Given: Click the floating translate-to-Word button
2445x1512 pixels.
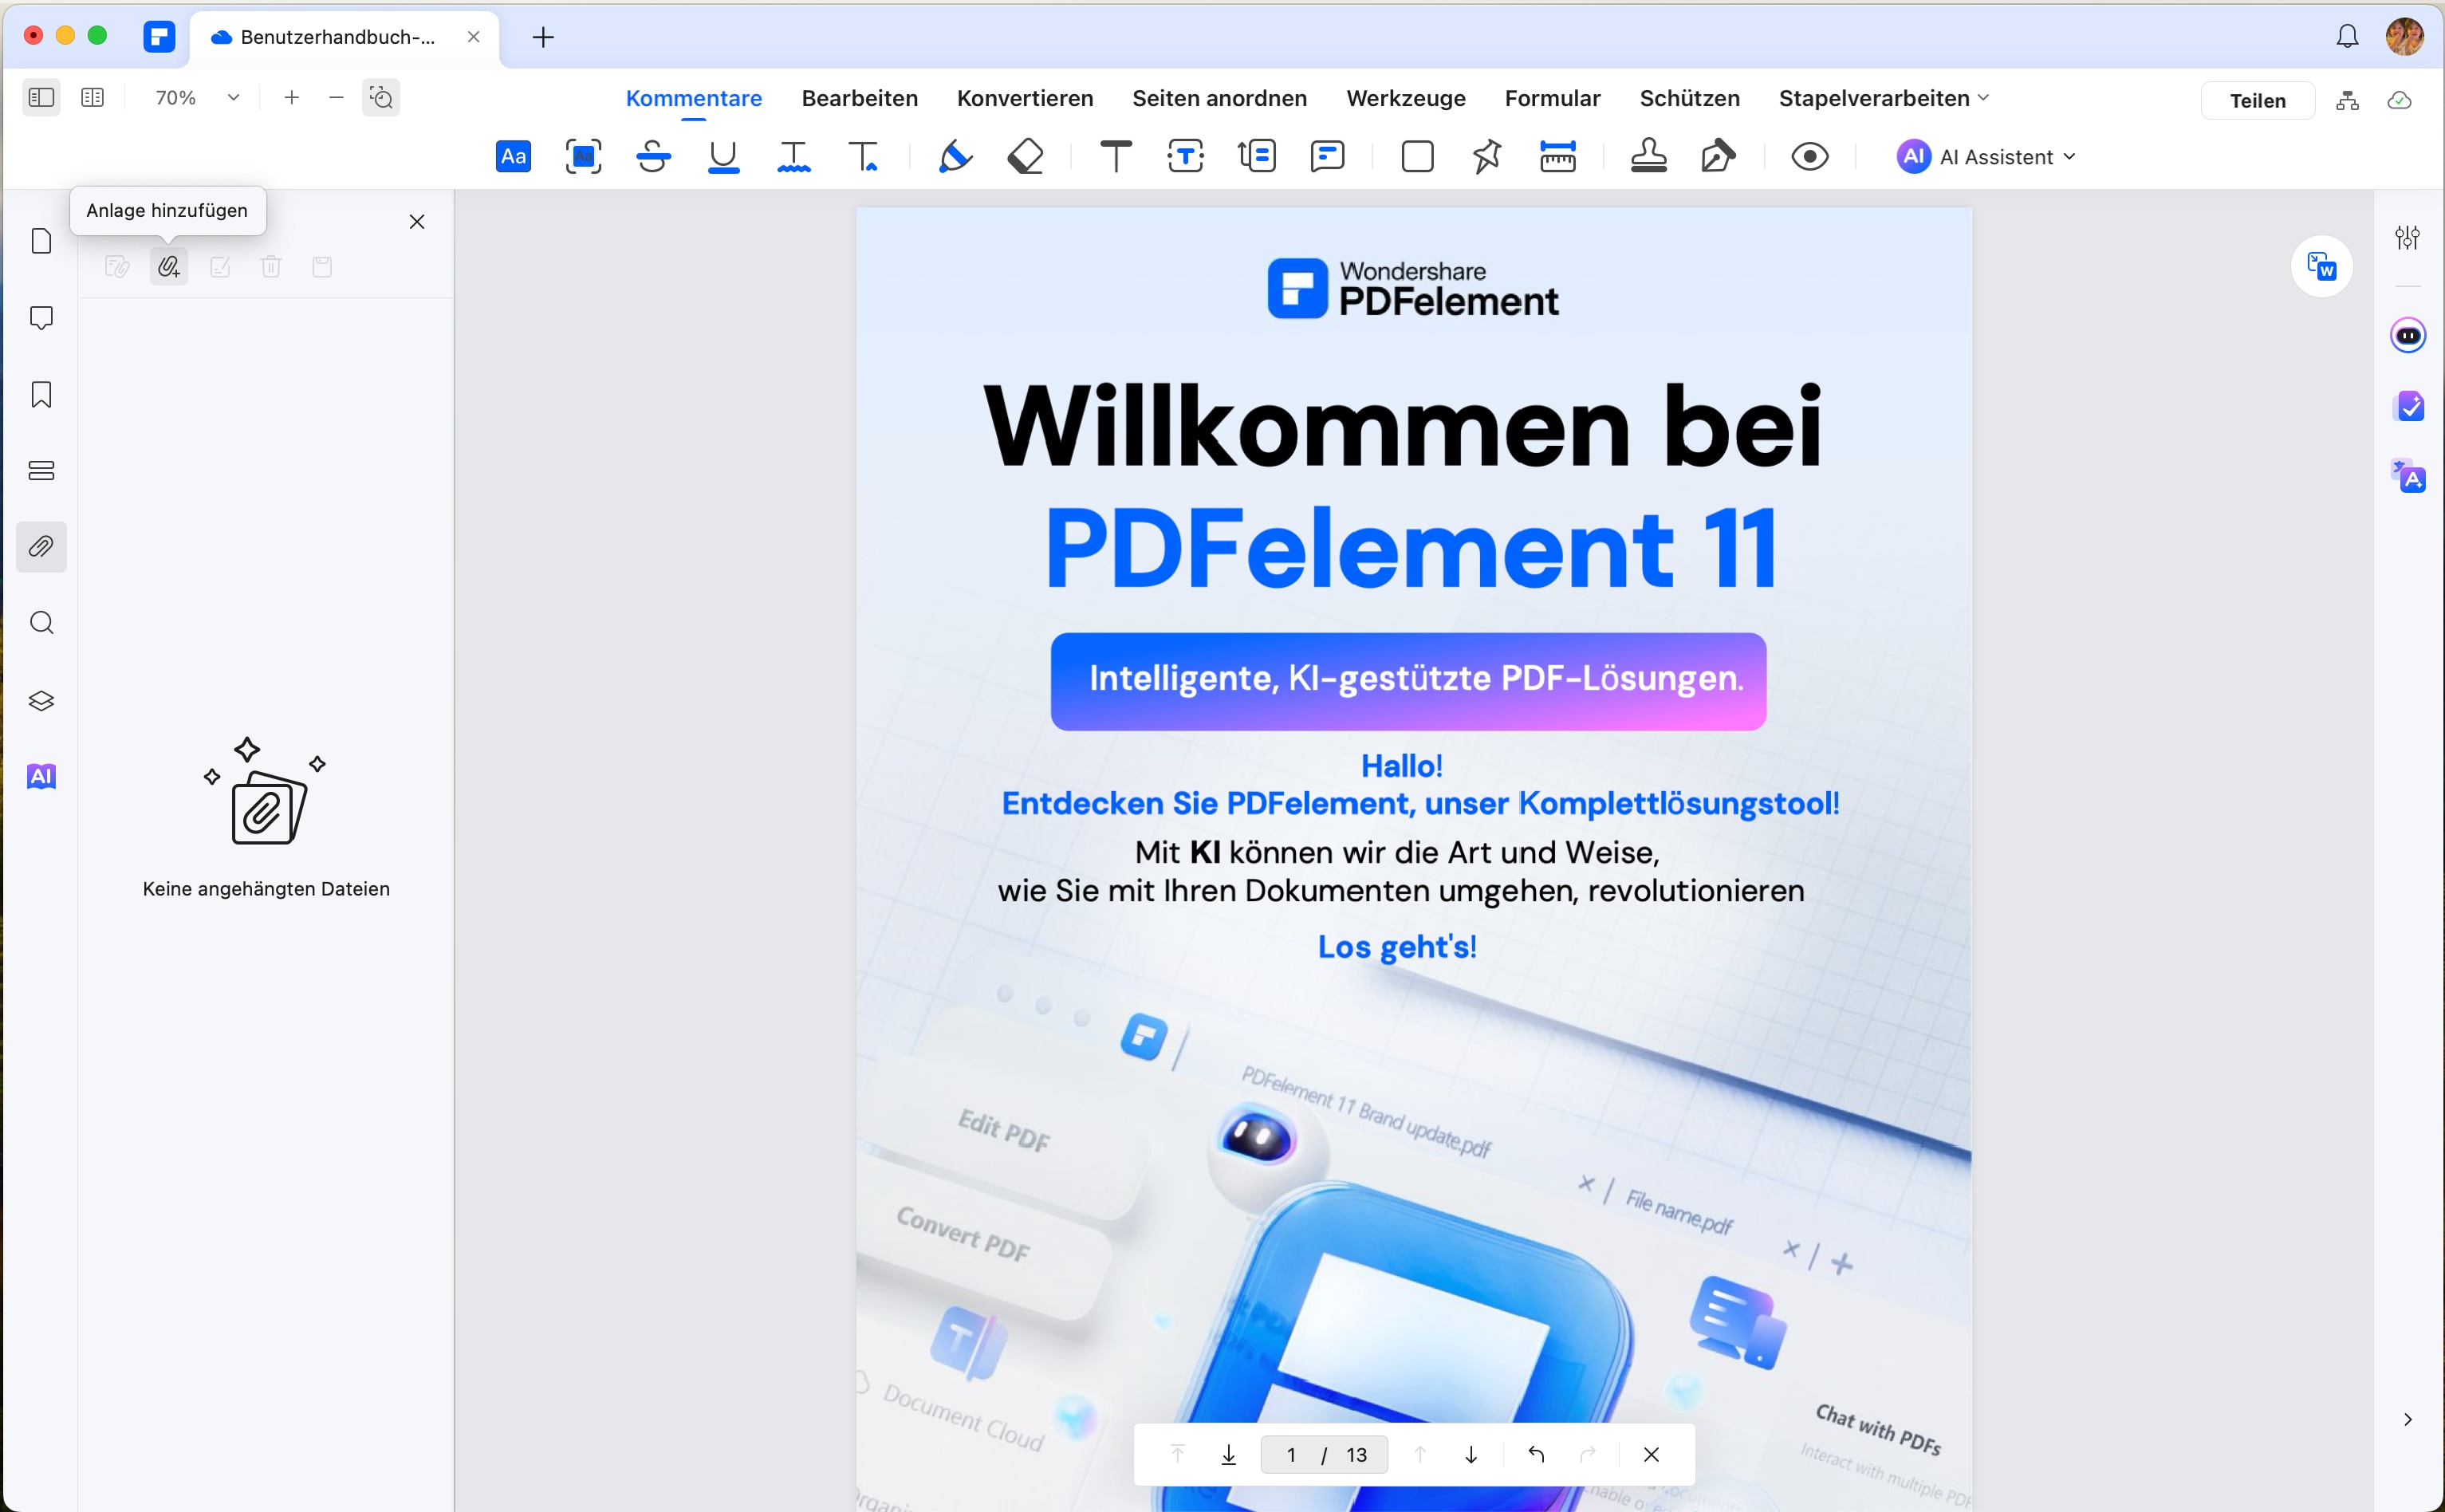Looking at the screenshot, I should point(2321,266).
